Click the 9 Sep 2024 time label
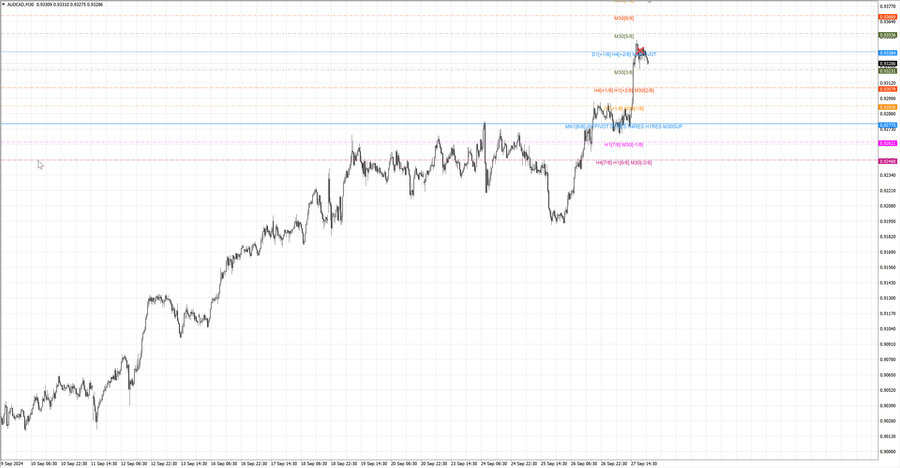Screen dimensions: 900x468 click(x=12, y=463)
